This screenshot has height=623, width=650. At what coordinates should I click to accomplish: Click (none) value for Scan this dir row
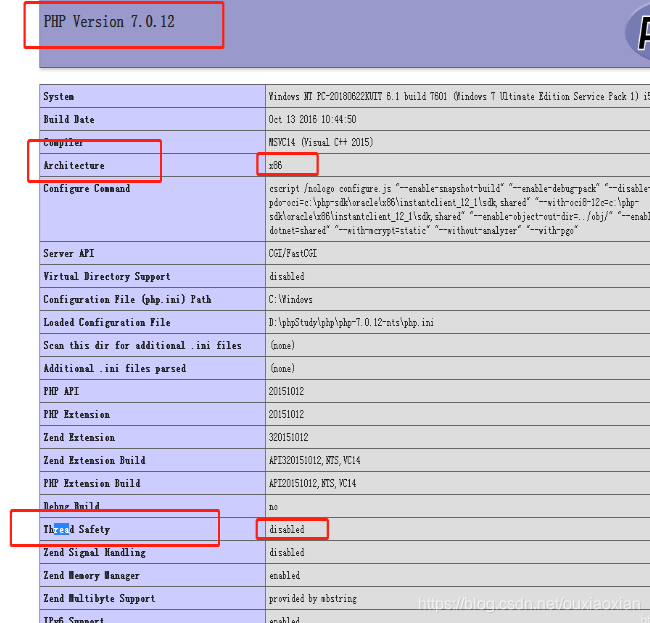coord(282,345)
